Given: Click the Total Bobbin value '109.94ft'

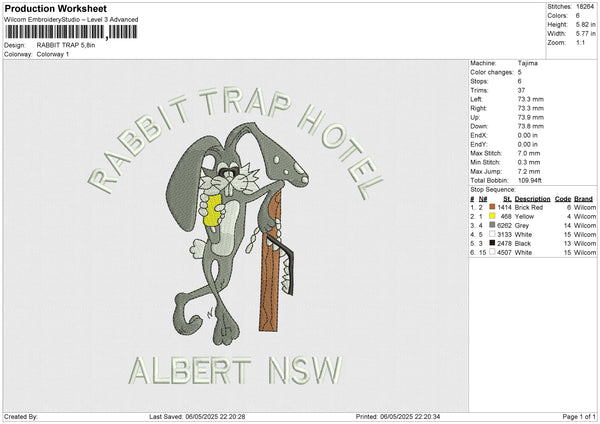Looking at the screenshot, I should coord(530,180).
